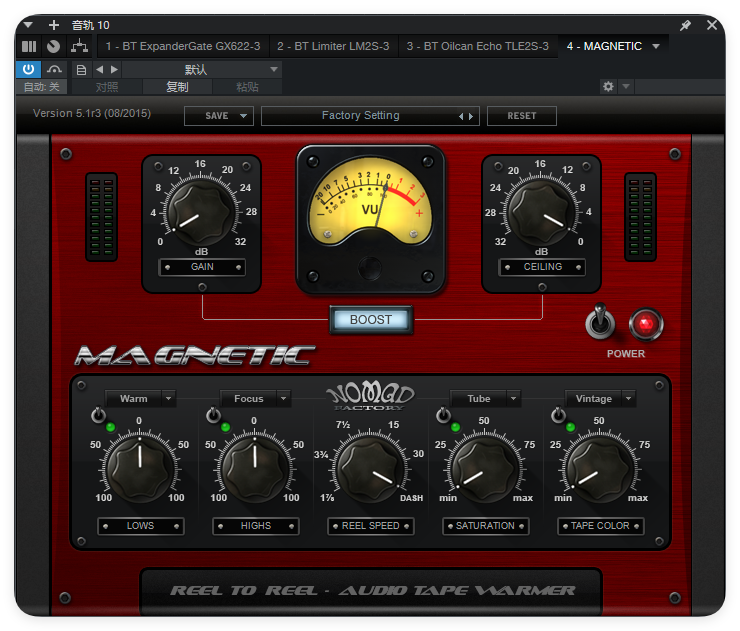
Task: Click the TAPE COLOR knob
Action: point(600,469)
